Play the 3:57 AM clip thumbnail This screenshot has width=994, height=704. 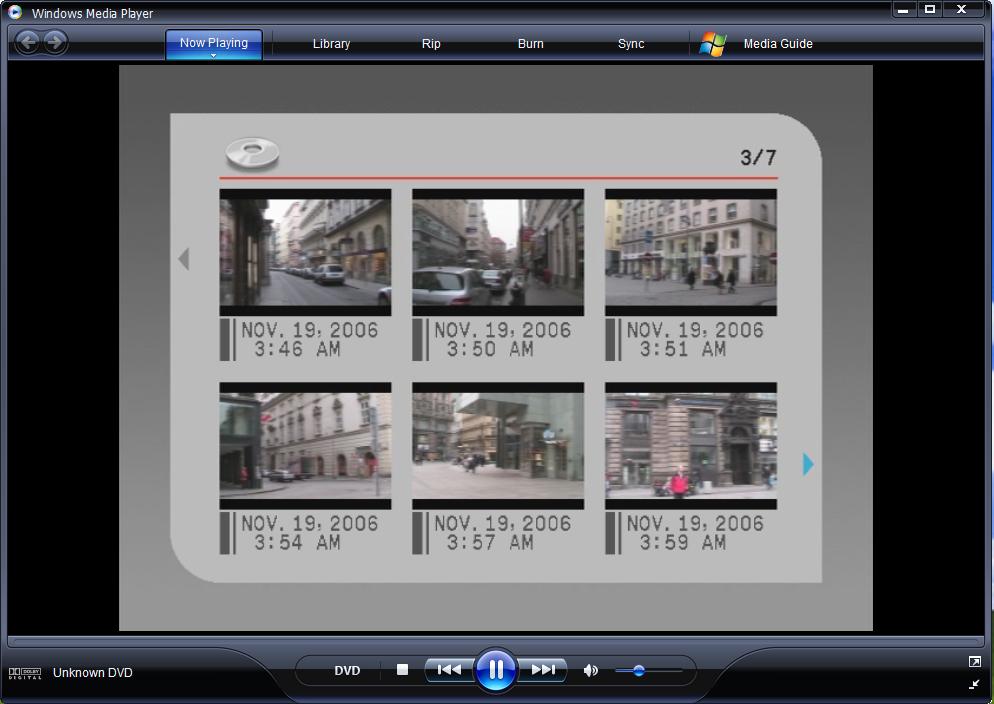(x=498, y=445)
